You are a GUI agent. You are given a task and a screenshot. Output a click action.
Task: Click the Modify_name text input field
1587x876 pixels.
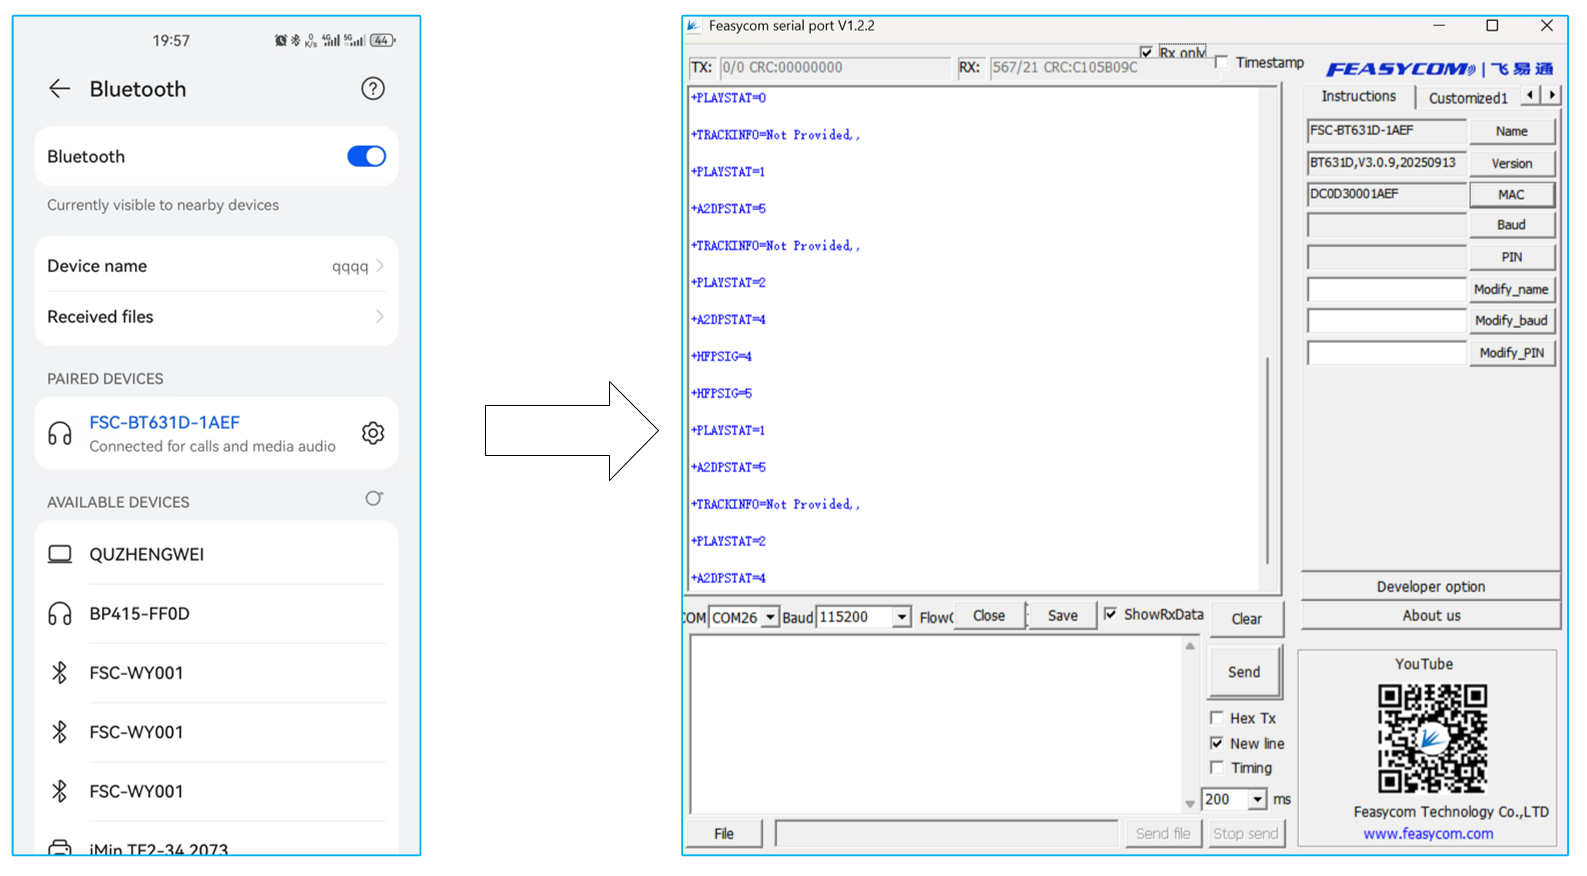[x=1386, y=290]
